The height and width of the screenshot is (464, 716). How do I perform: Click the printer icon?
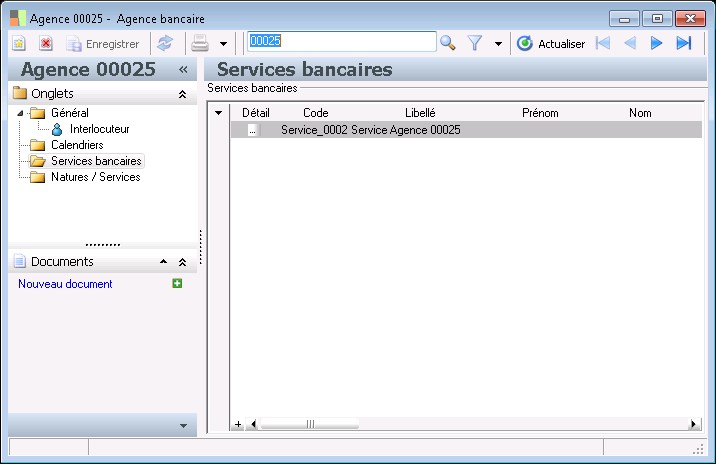click(x=200, y=44)
